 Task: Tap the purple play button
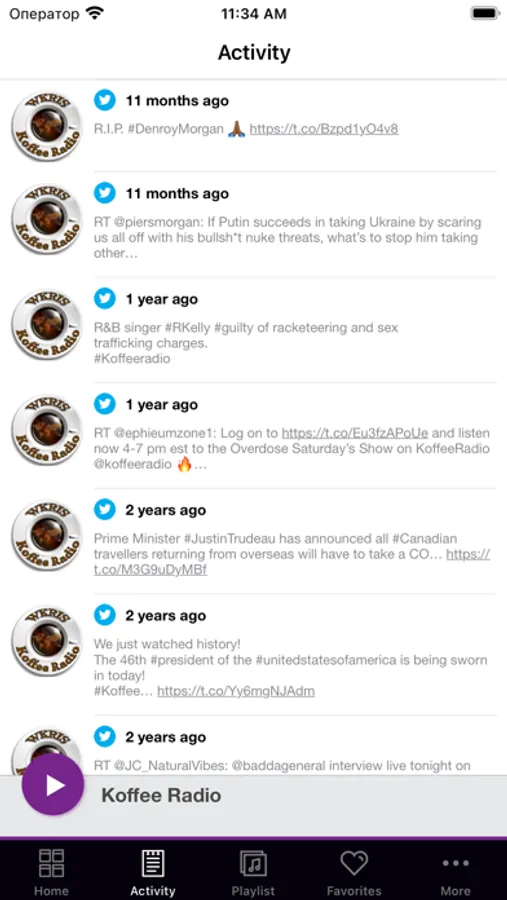click(53, 784)
